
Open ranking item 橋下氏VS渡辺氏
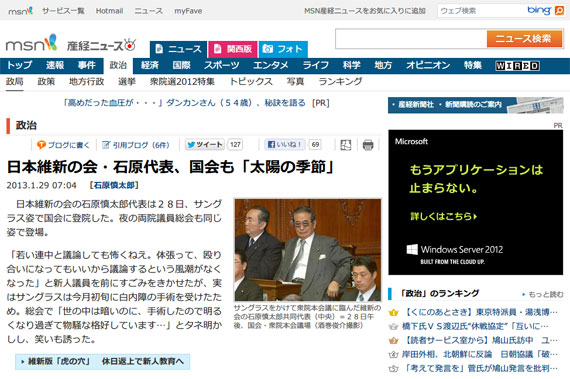475,326
